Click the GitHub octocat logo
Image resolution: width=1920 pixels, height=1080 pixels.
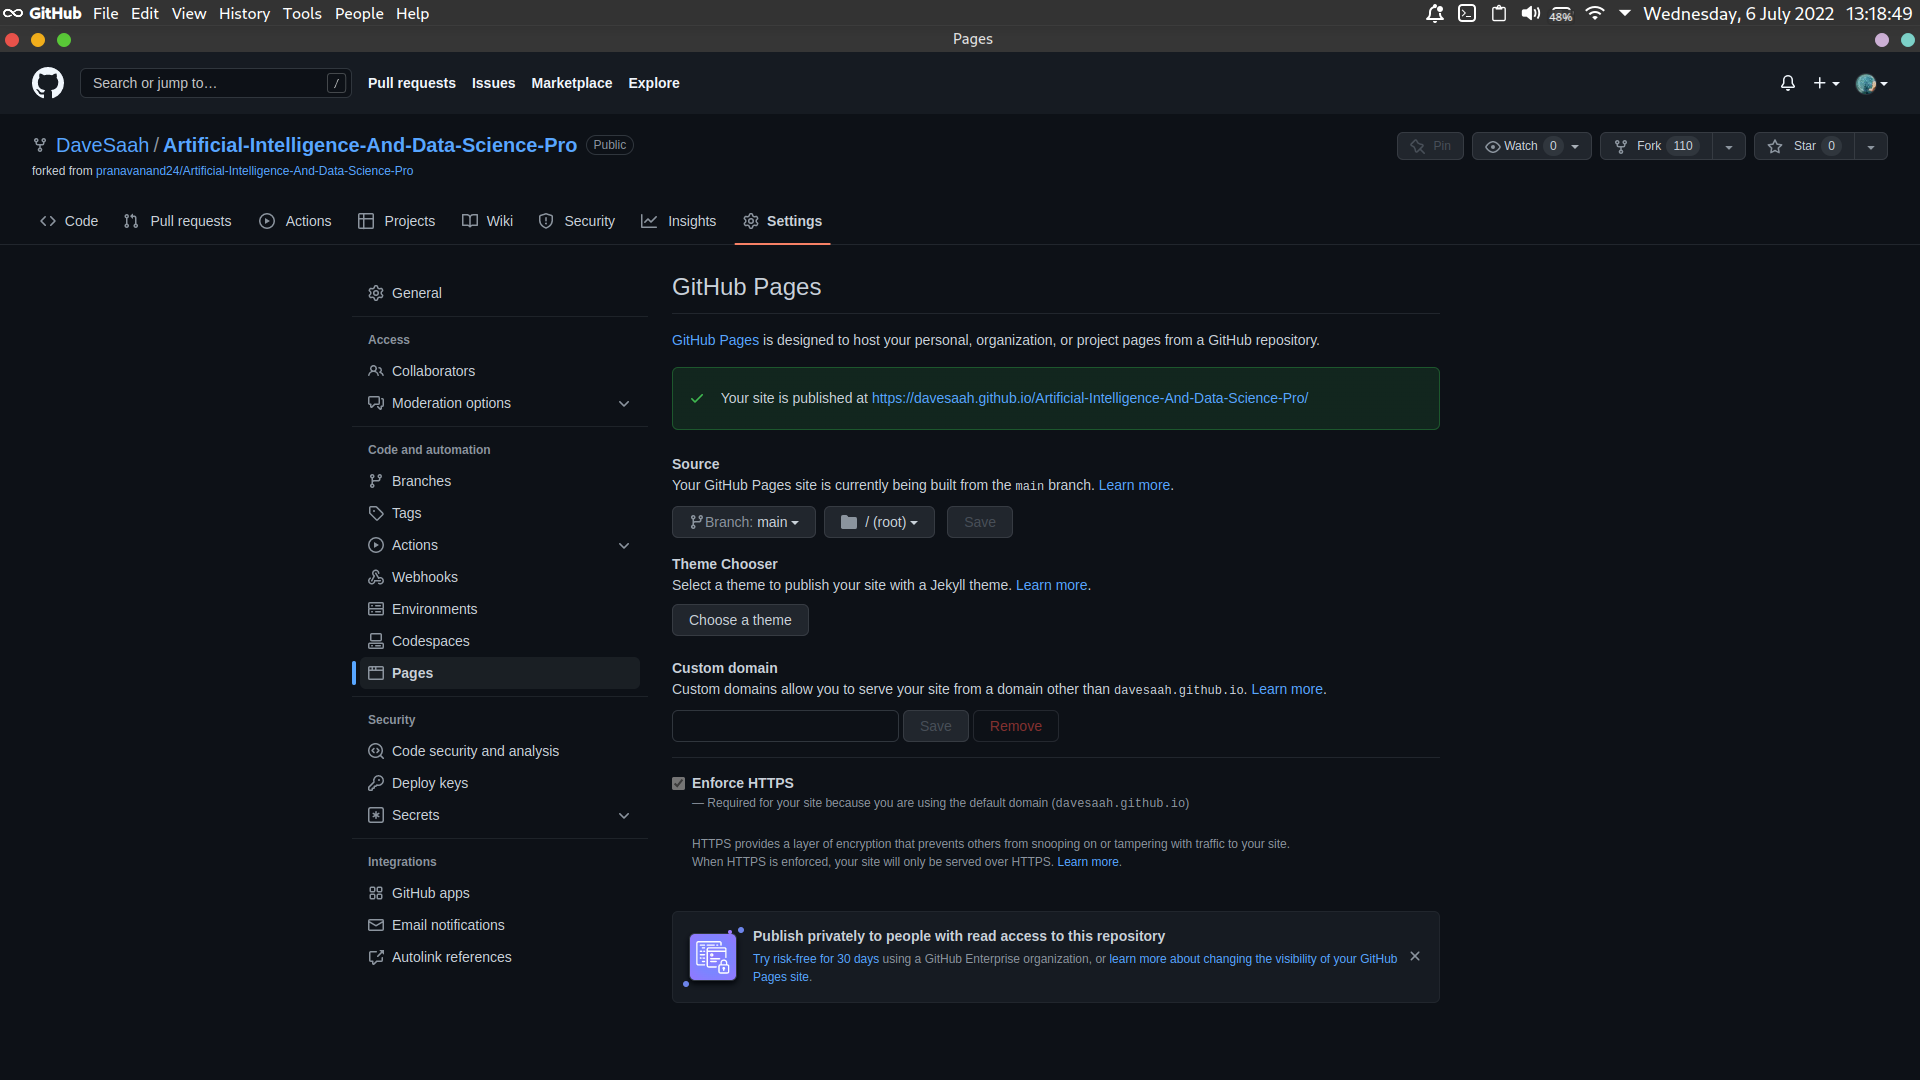click(x=47, y=83)
